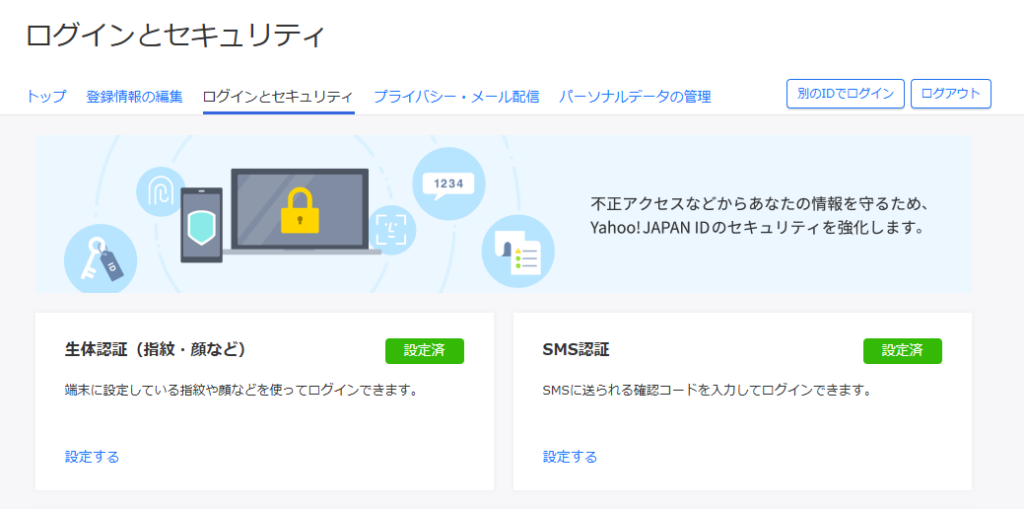Click the 生体認証（指紋・顔など） heading
Viewport: 1024px width, 509px height.
pos(155,350)
